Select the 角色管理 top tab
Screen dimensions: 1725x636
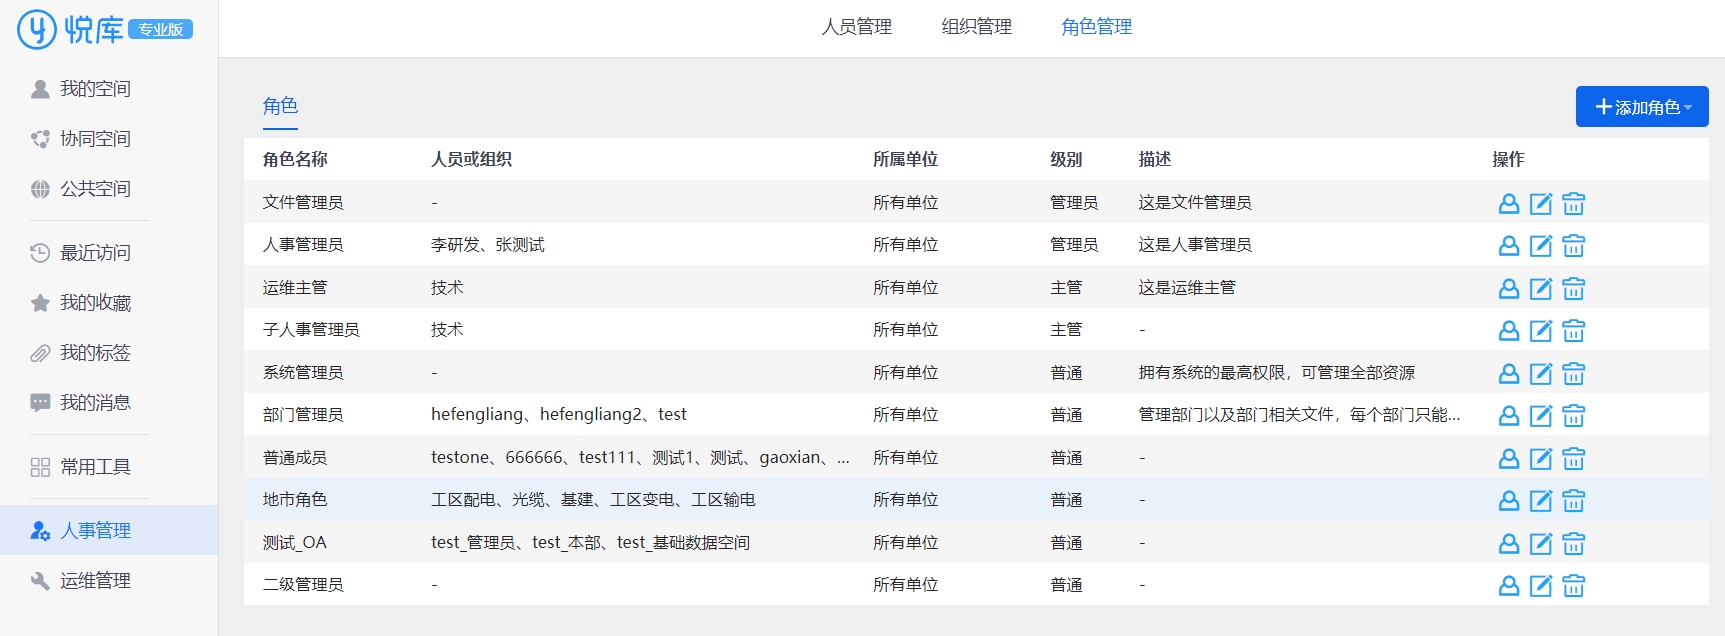(x=1096, y=27)
